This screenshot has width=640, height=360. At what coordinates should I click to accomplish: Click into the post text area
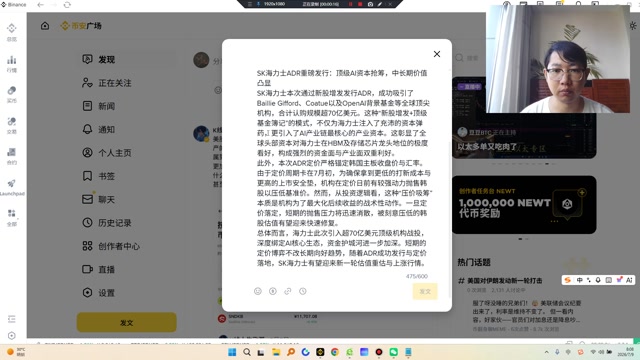click(342, 168)
